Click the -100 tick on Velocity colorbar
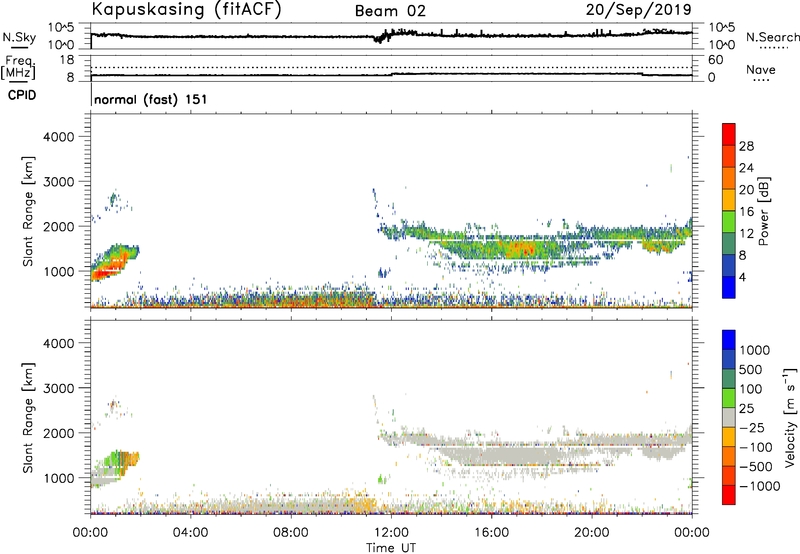The width and height of the screenshot is (800, 554). (x=755, y=447)
